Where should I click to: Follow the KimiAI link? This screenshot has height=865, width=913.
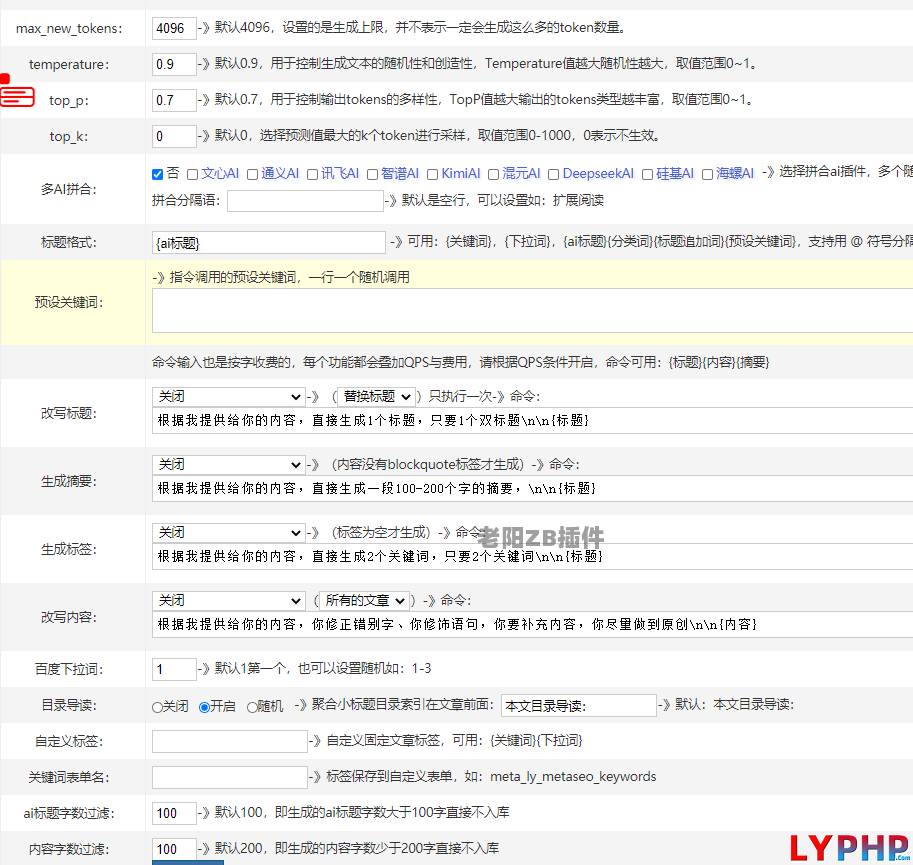pyautogui.click(x=461, y=173)
